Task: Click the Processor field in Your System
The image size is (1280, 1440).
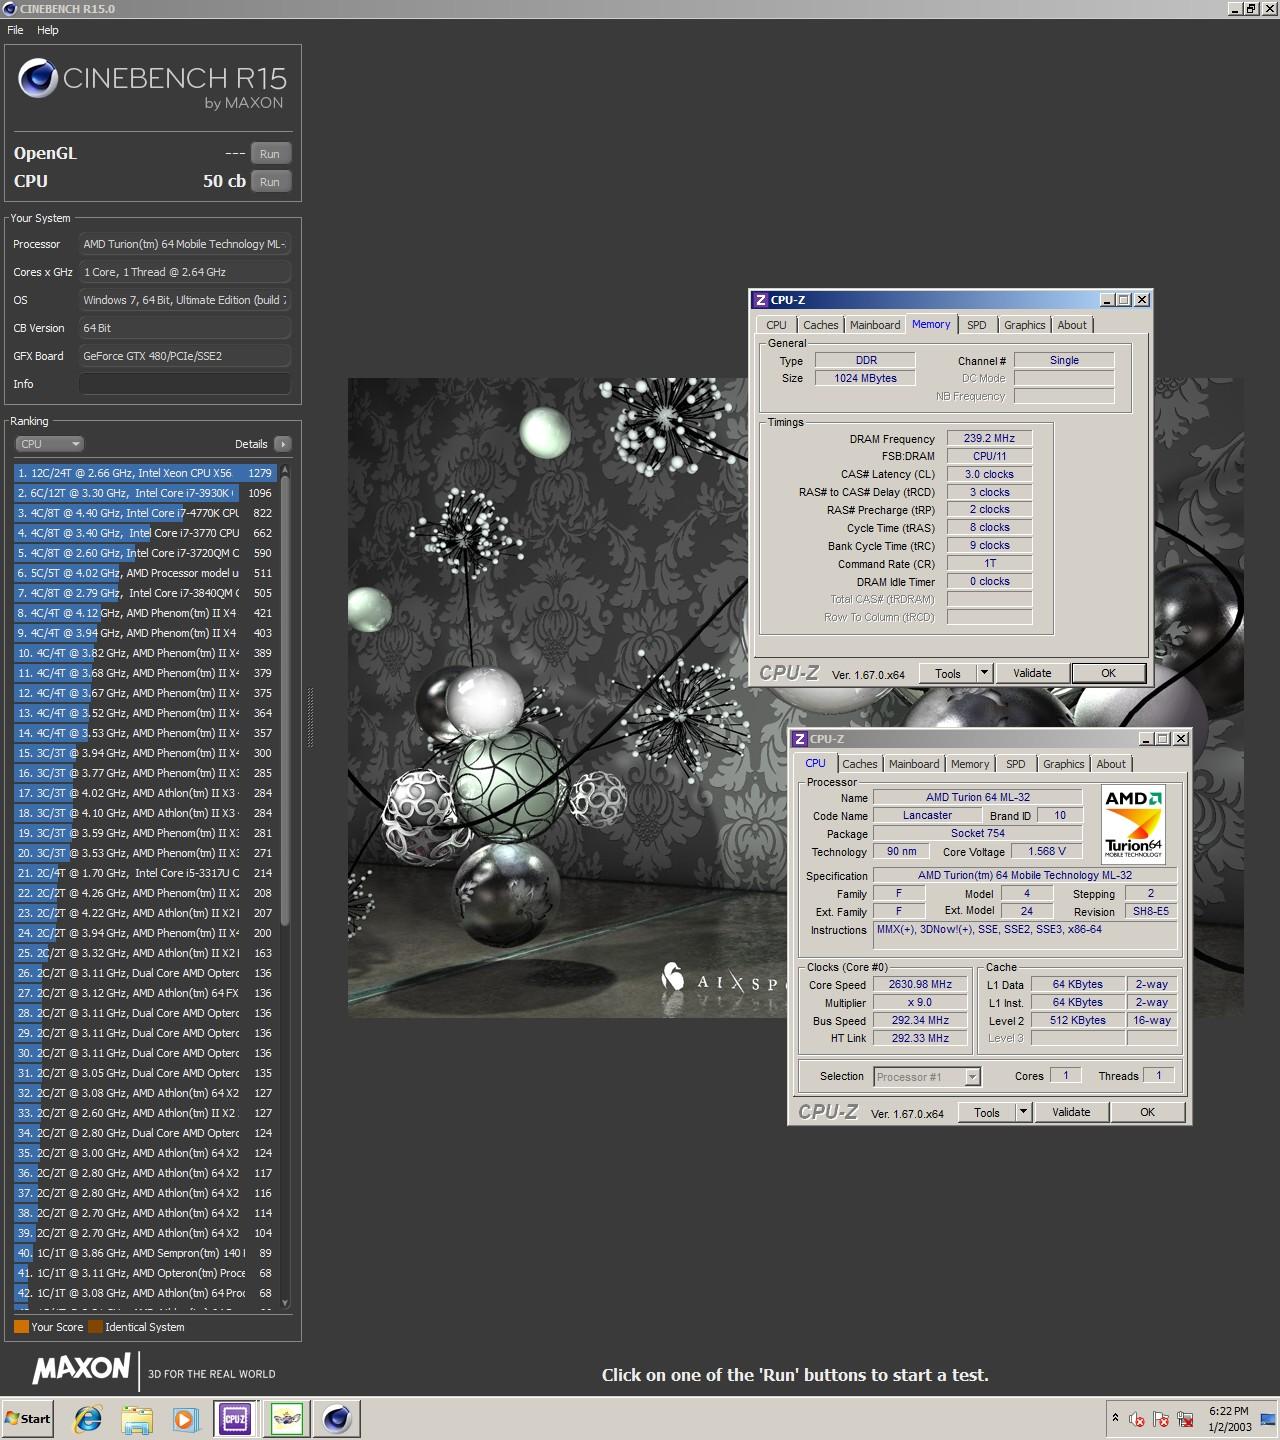Action: tap(185, 244)
